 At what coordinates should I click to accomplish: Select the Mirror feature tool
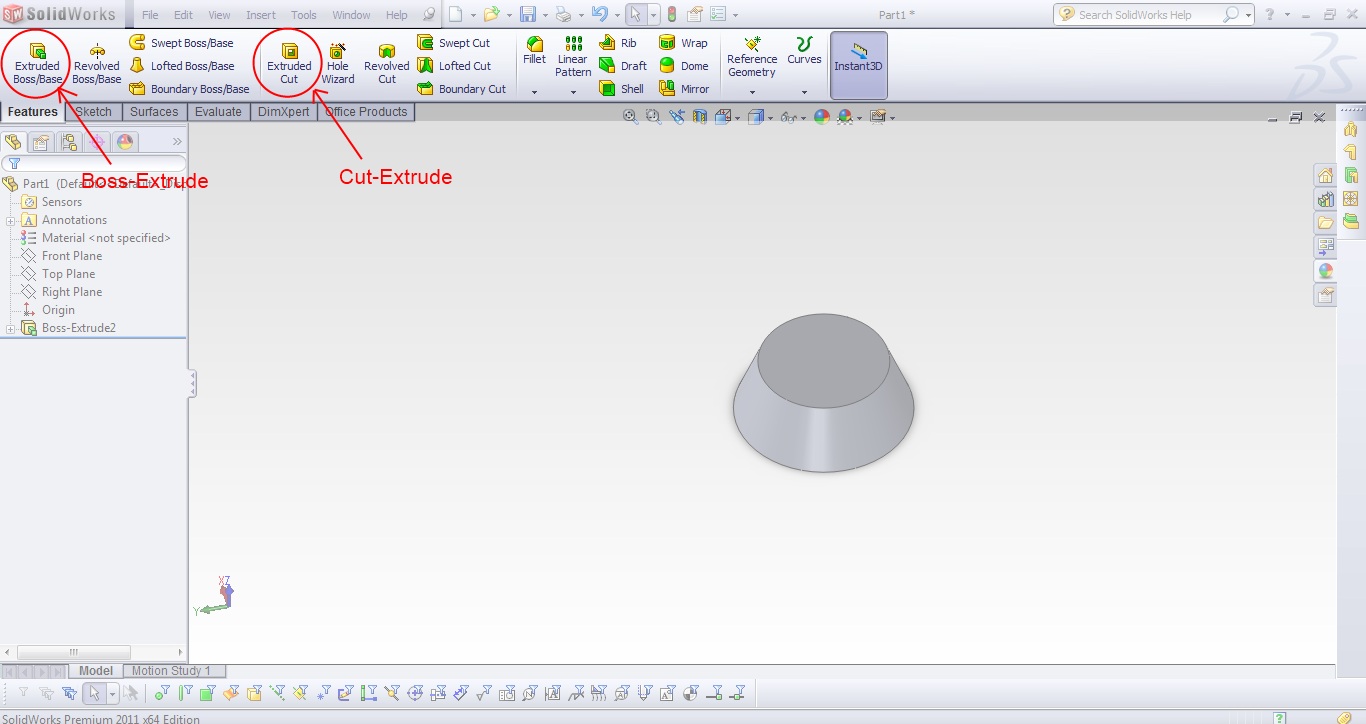(x=687, y=88)
